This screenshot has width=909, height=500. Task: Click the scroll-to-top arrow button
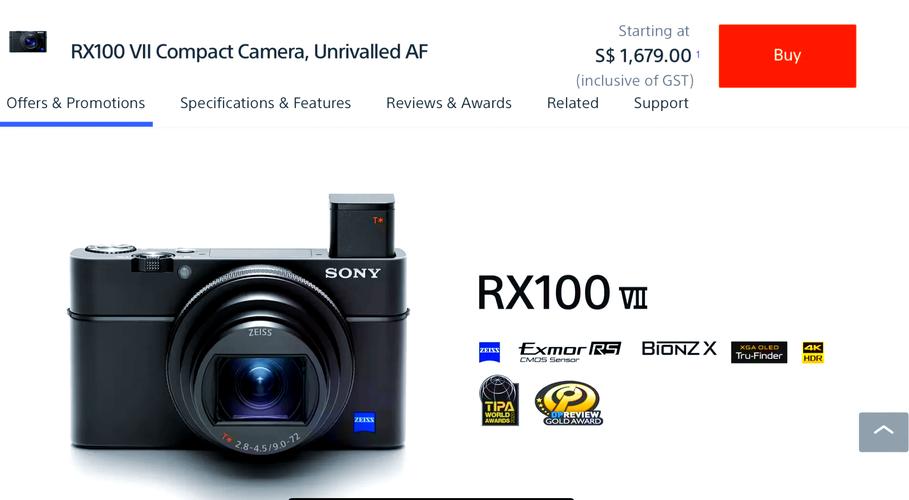pyautogui.click(x=883, y=432)
